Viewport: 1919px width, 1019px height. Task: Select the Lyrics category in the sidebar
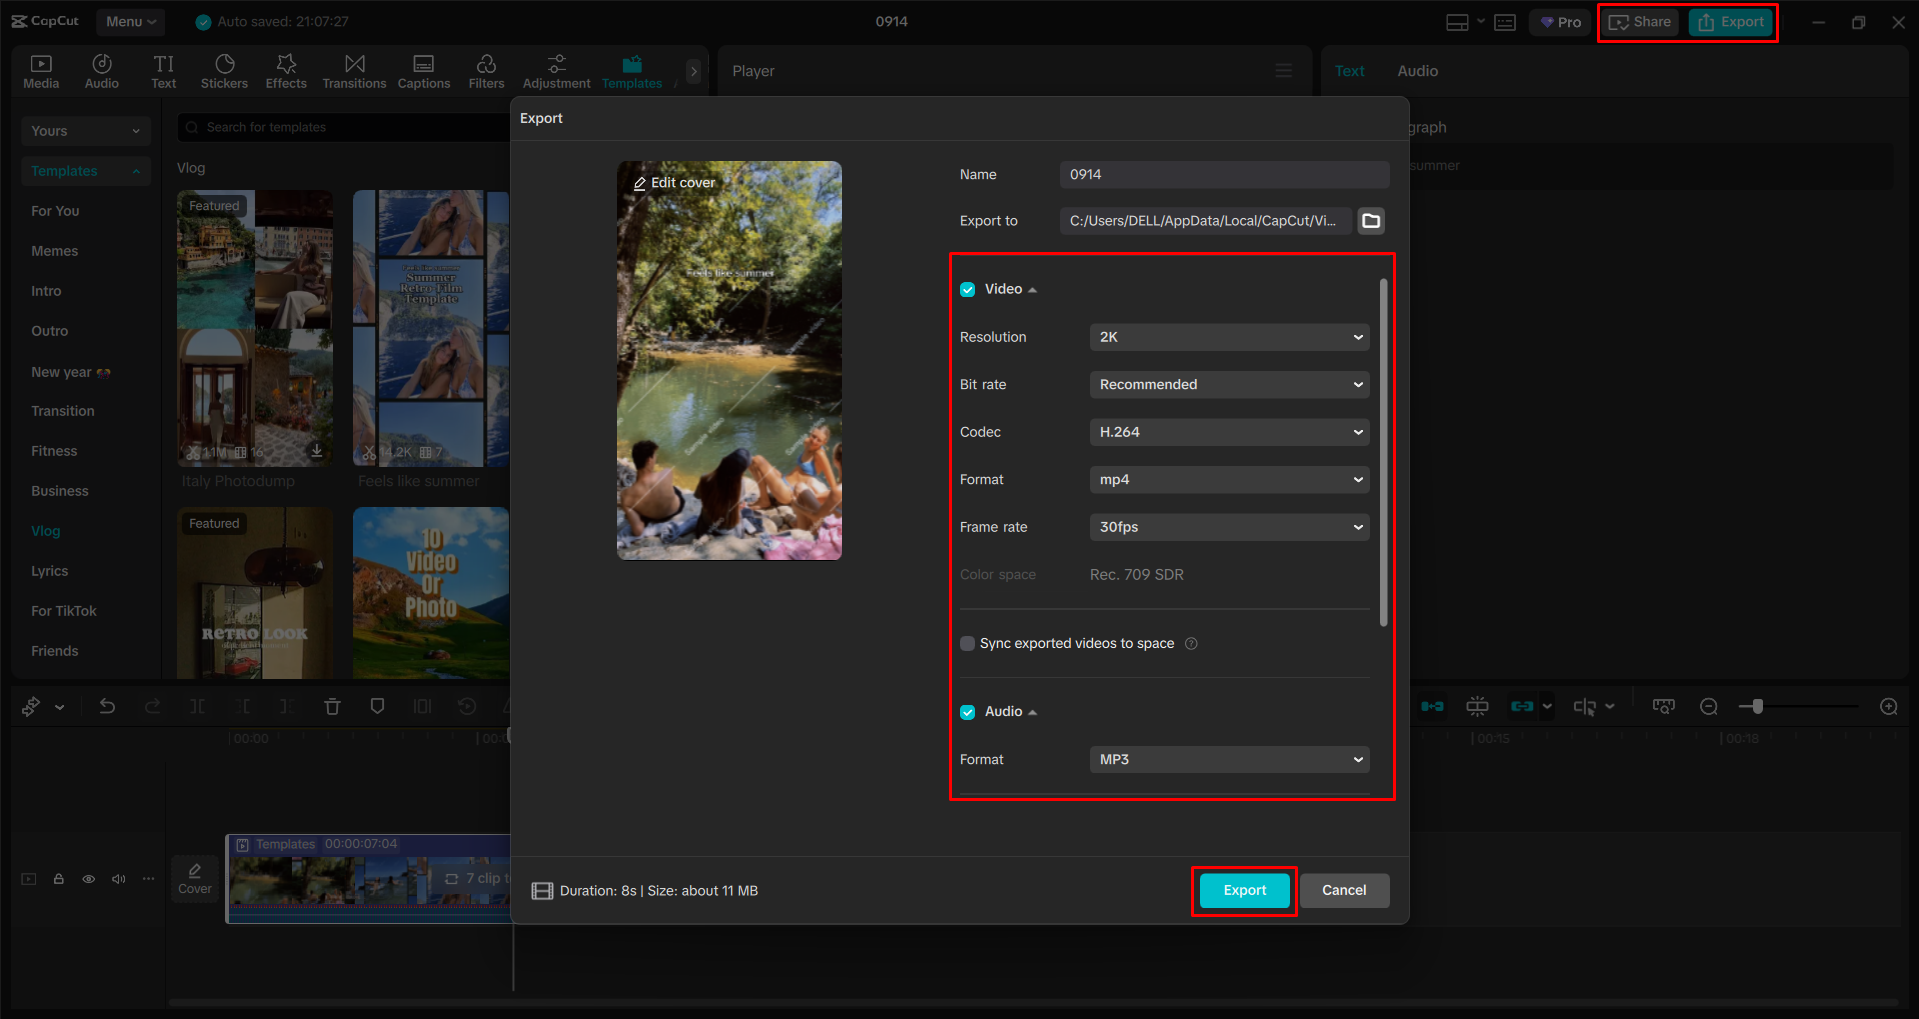(x=49, y=570)
